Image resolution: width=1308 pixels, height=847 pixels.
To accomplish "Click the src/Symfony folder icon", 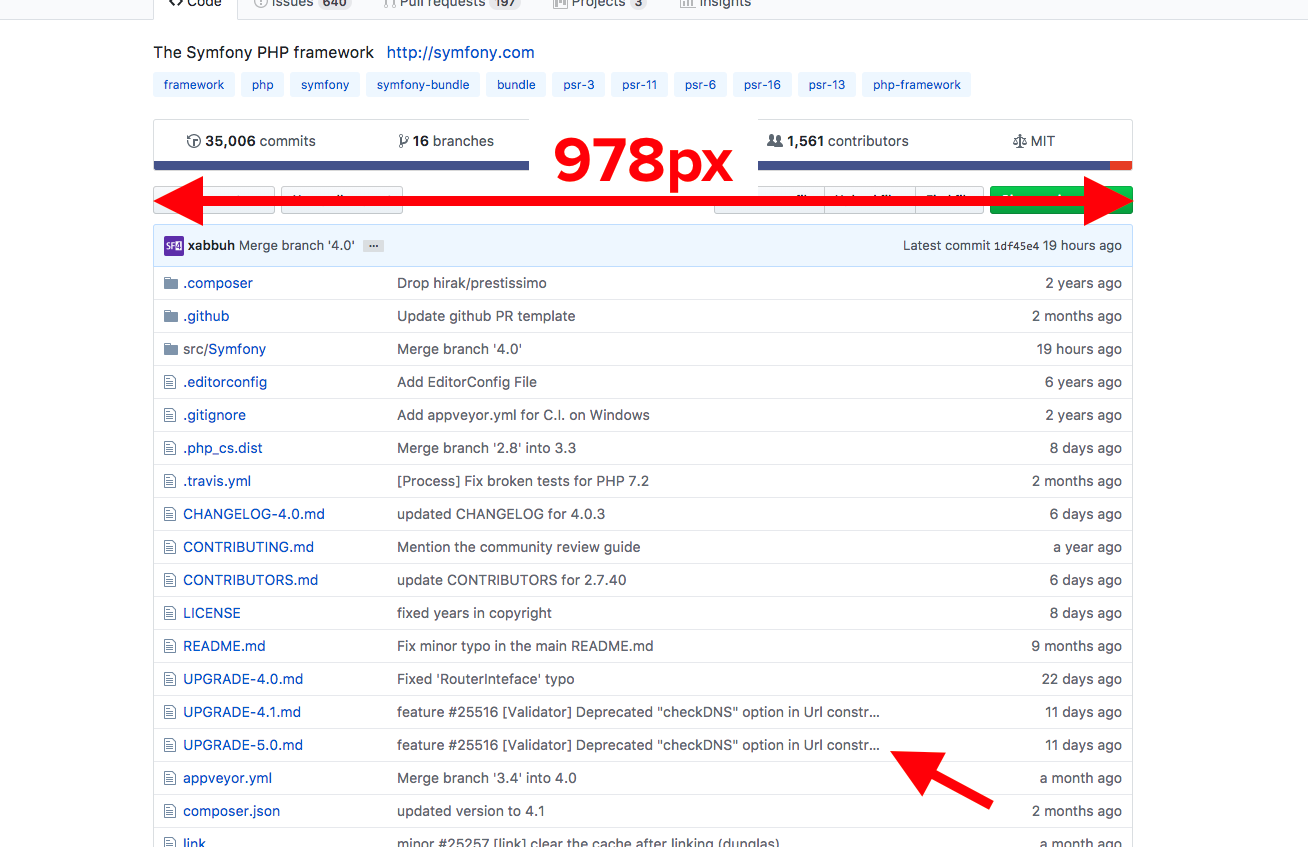I will (171, 349).
